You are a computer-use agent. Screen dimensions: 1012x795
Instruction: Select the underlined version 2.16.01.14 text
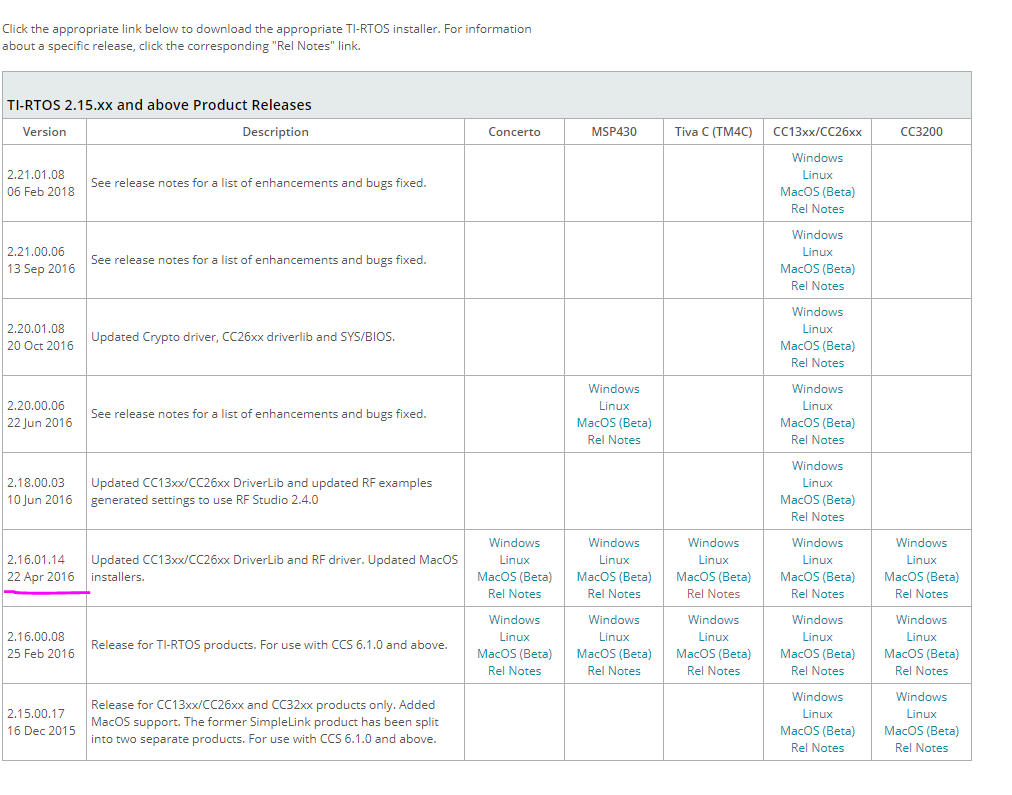pyautogui.click(x=36, y=560)
